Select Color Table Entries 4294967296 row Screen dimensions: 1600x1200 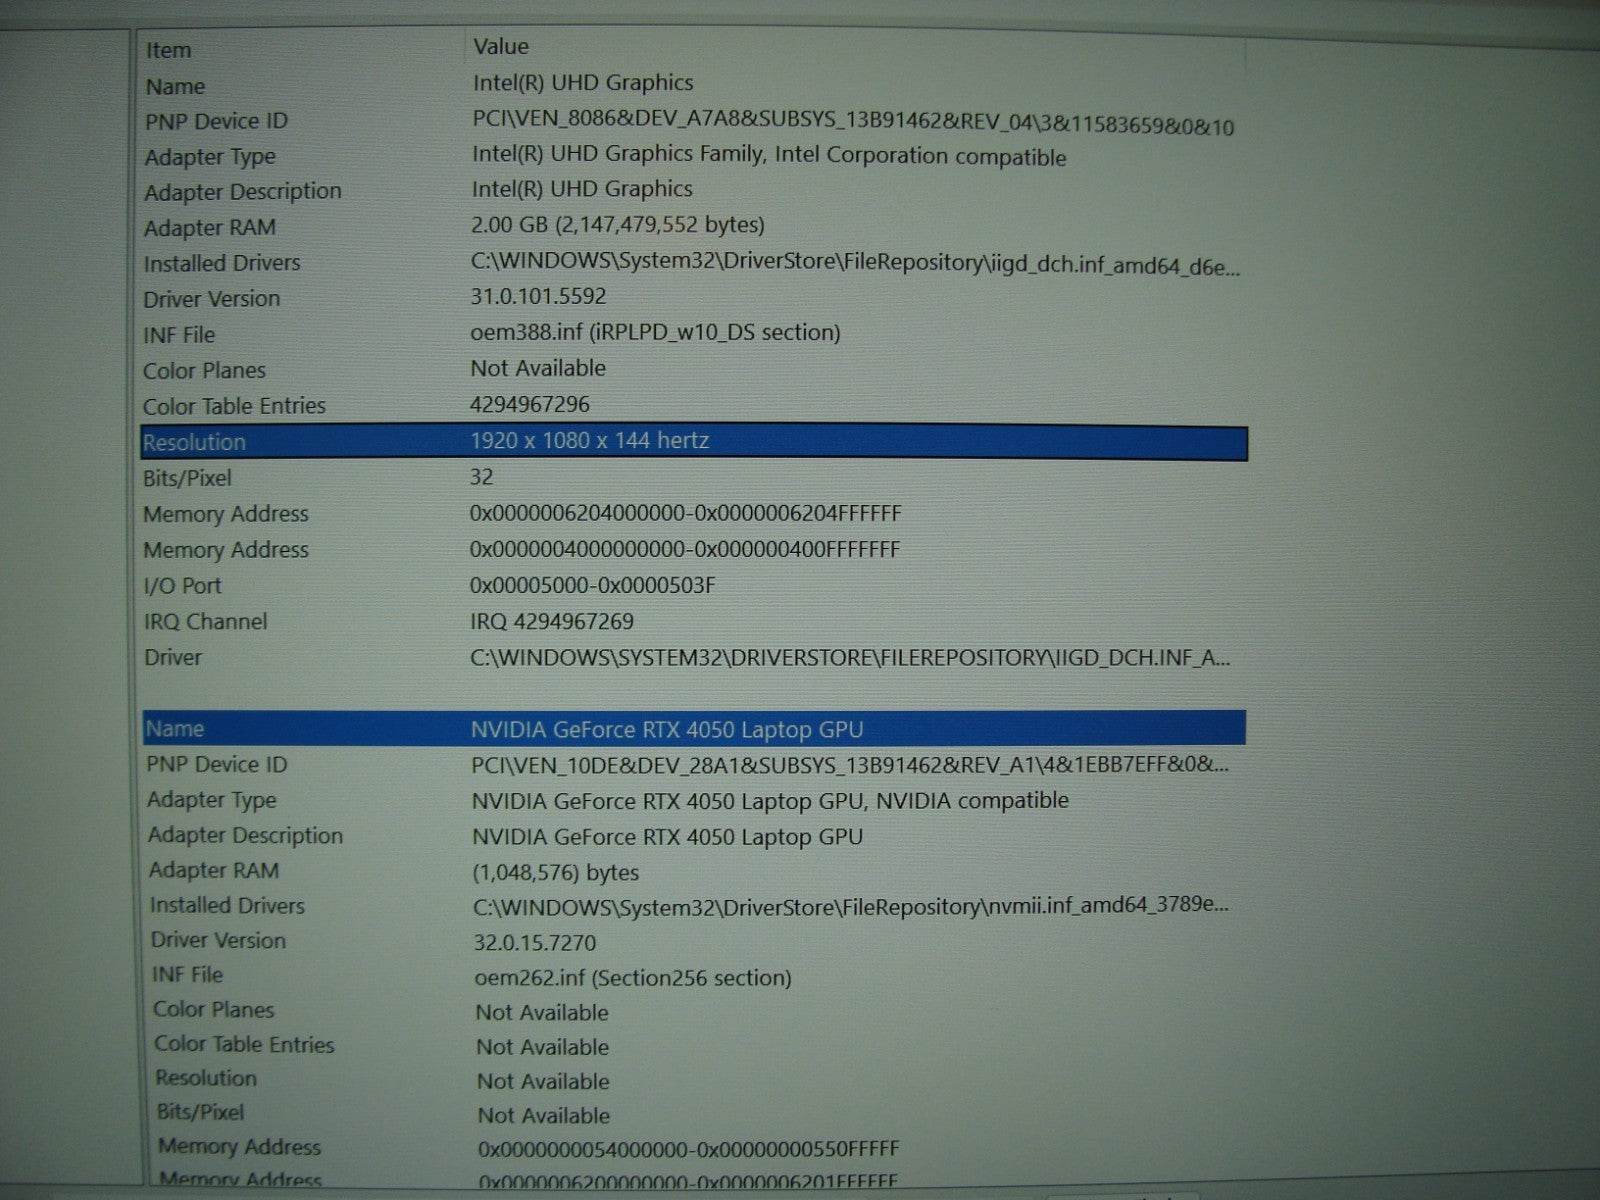coord(530,405)
